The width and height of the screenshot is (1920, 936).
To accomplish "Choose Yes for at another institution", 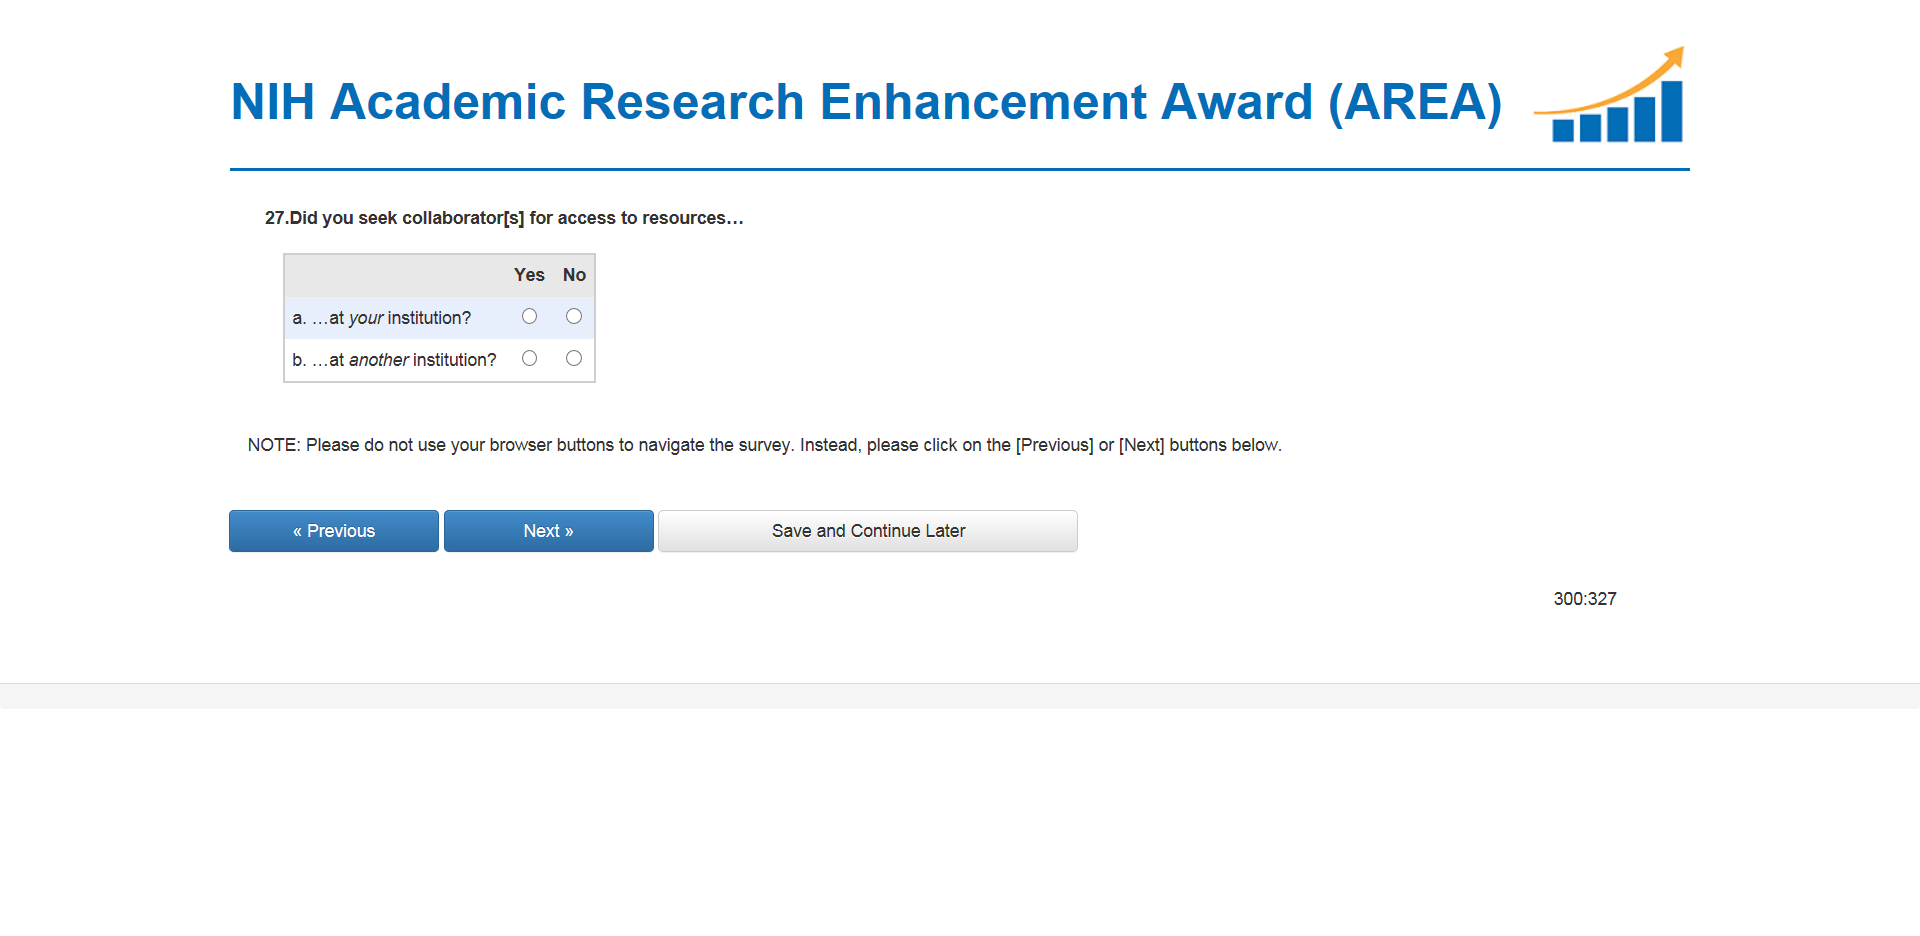I will pyautogui.click(x=529, y=359).
